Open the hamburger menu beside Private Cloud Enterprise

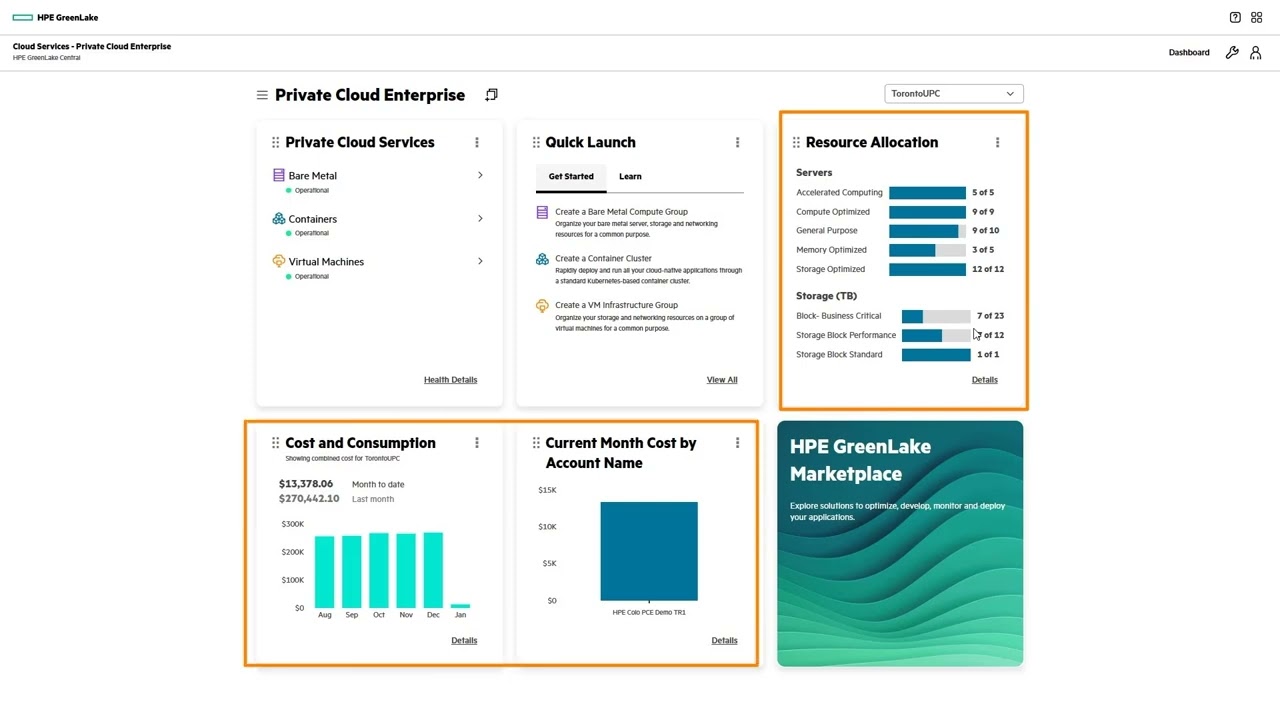[x=262, y=95]
